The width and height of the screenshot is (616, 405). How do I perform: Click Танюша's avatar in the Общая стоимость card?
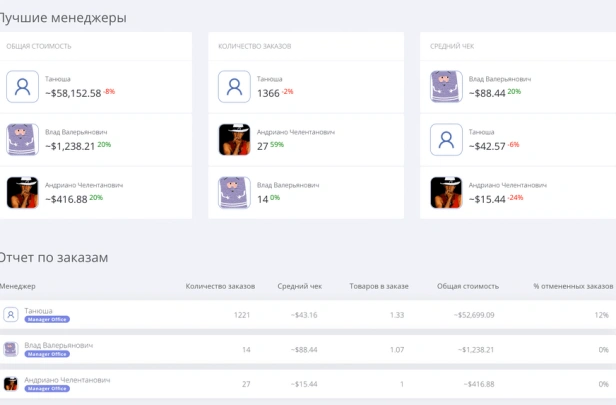tap(22, 86)
